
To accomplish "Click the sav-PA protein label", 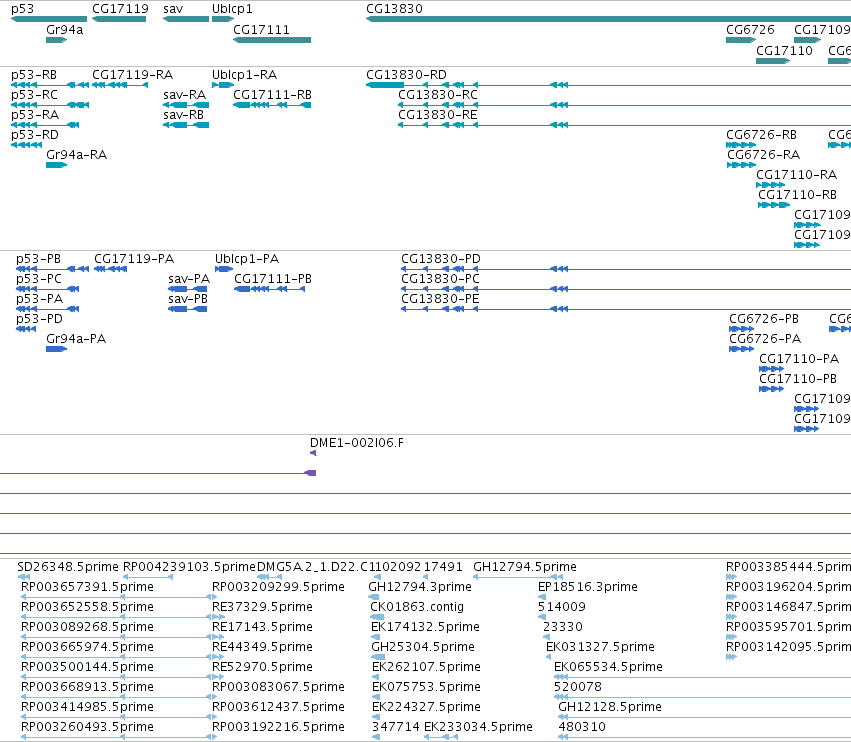I will pos(189,279).
